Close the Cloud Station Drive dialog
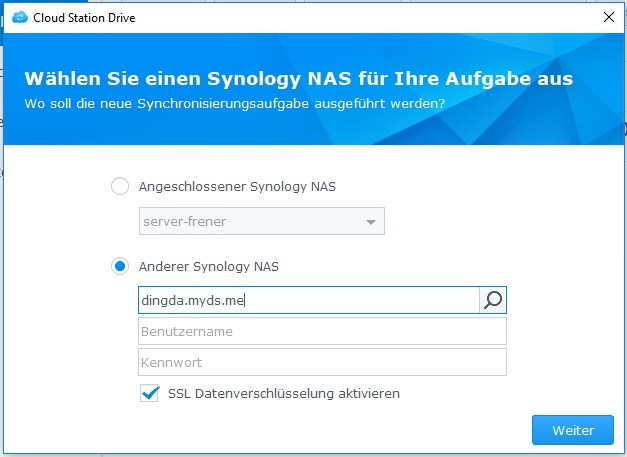Screen dimensions: 627x457 click(609, 17)
